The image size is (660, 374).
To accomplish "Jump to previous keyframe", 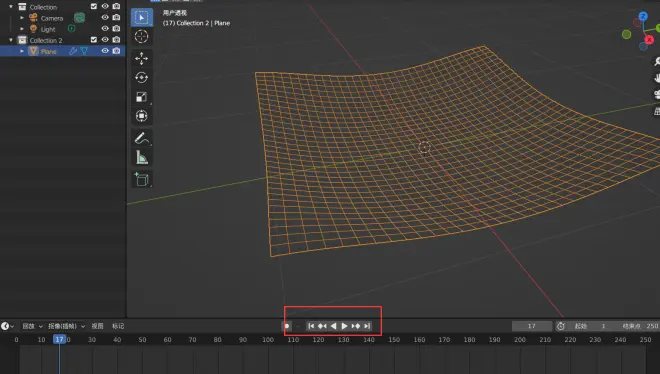I will (x=322, y=326).
